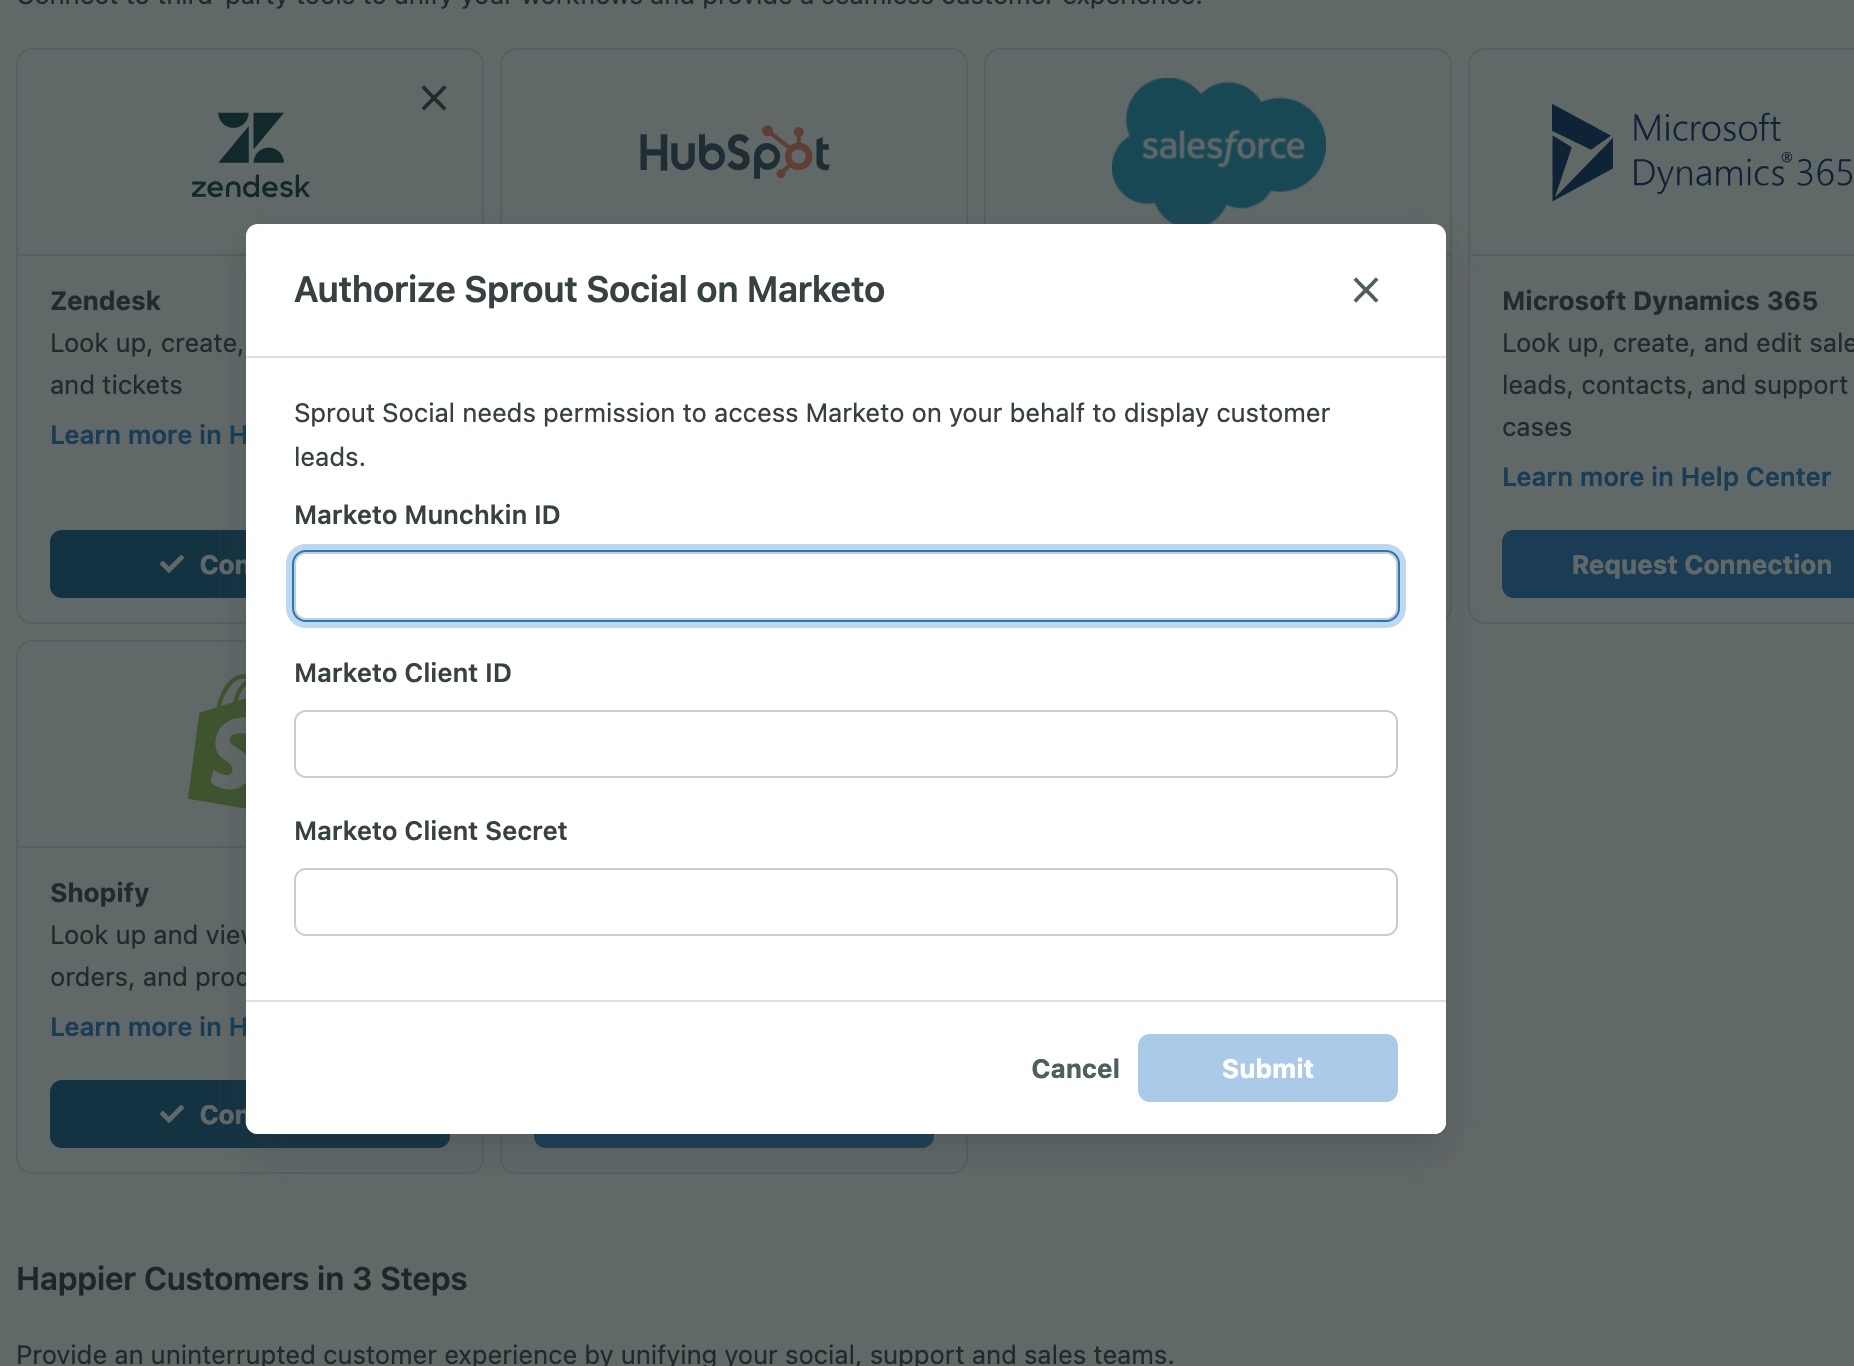This screenshot has height=1366, width=1854.
Task: Click the 'Sprout Social needs permission' description text
Action: 812,435
